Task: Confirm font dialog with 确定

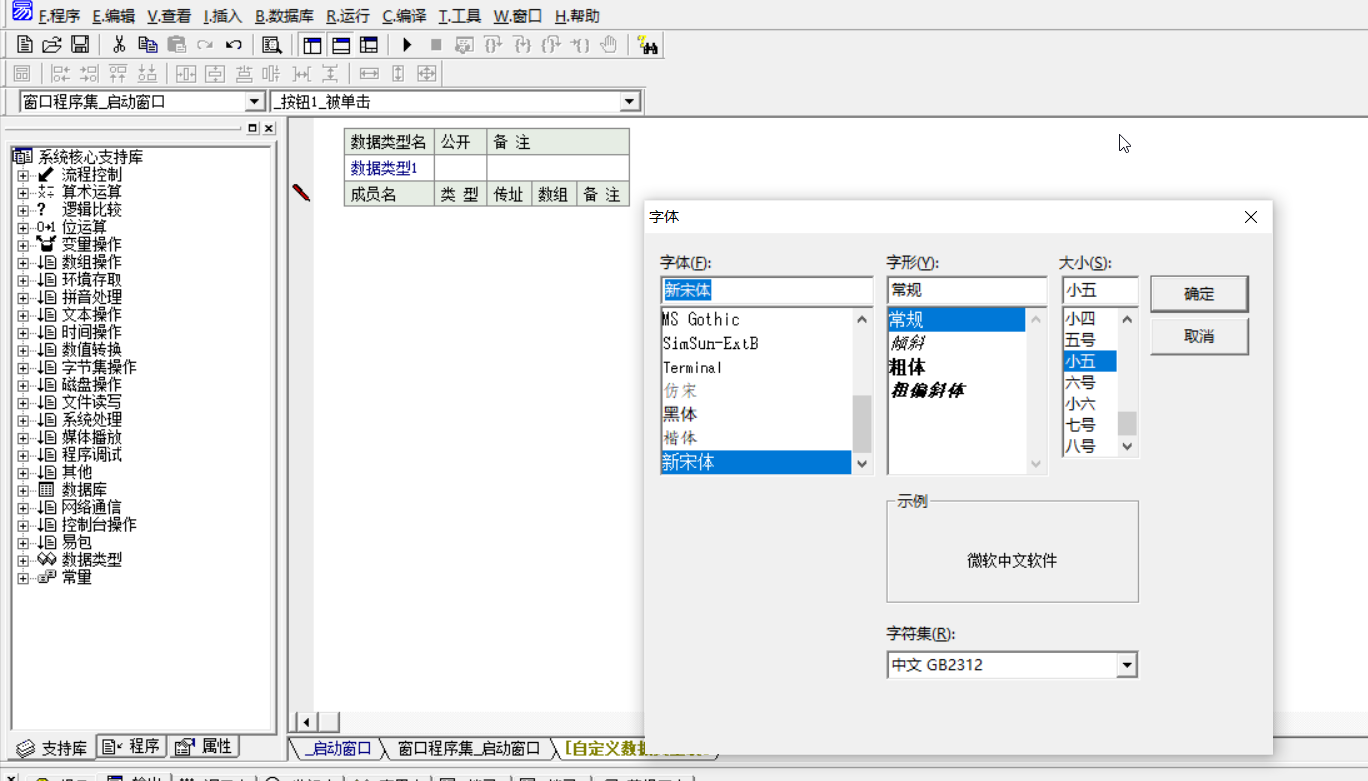Action: (x=1199, y=294)
